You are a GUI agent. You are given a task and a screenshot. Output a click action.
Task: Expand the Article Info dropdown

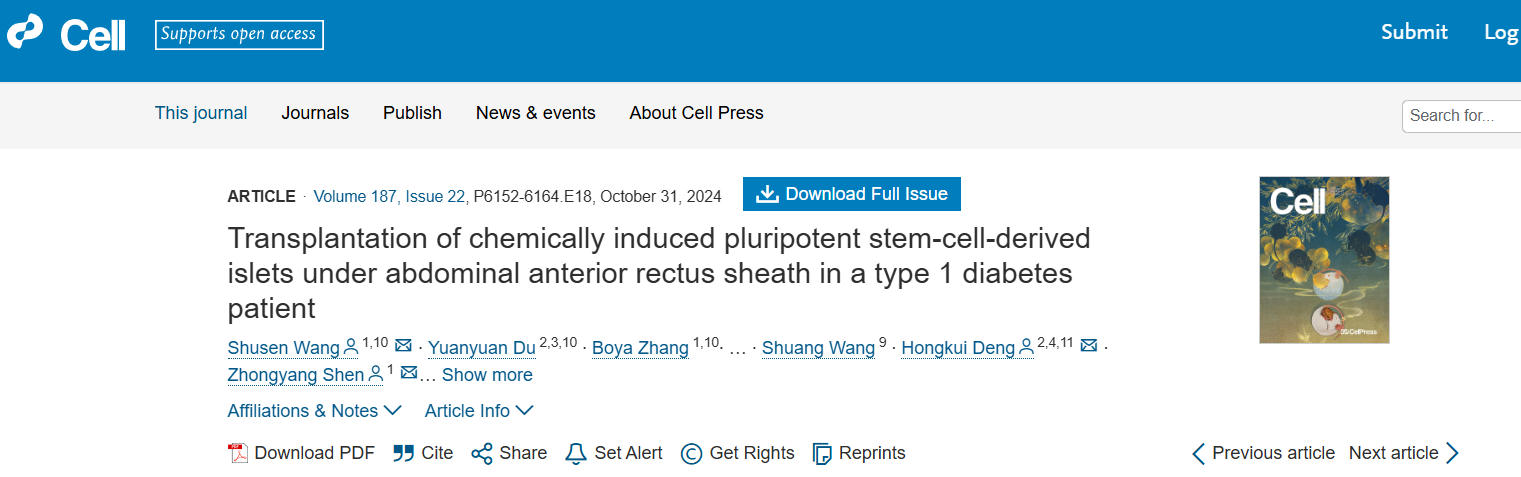pos(478,411)
